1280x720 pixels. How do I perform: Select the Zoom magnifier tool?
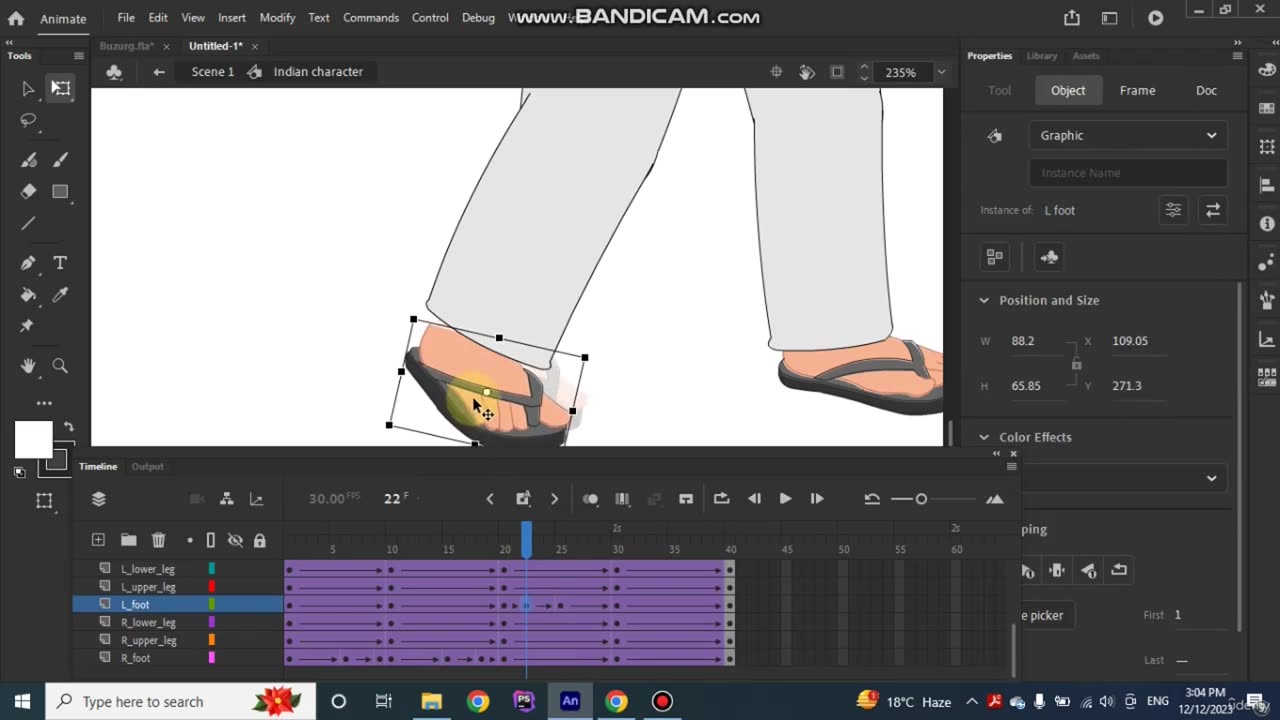pyautogui.click(x=60, y=366)
